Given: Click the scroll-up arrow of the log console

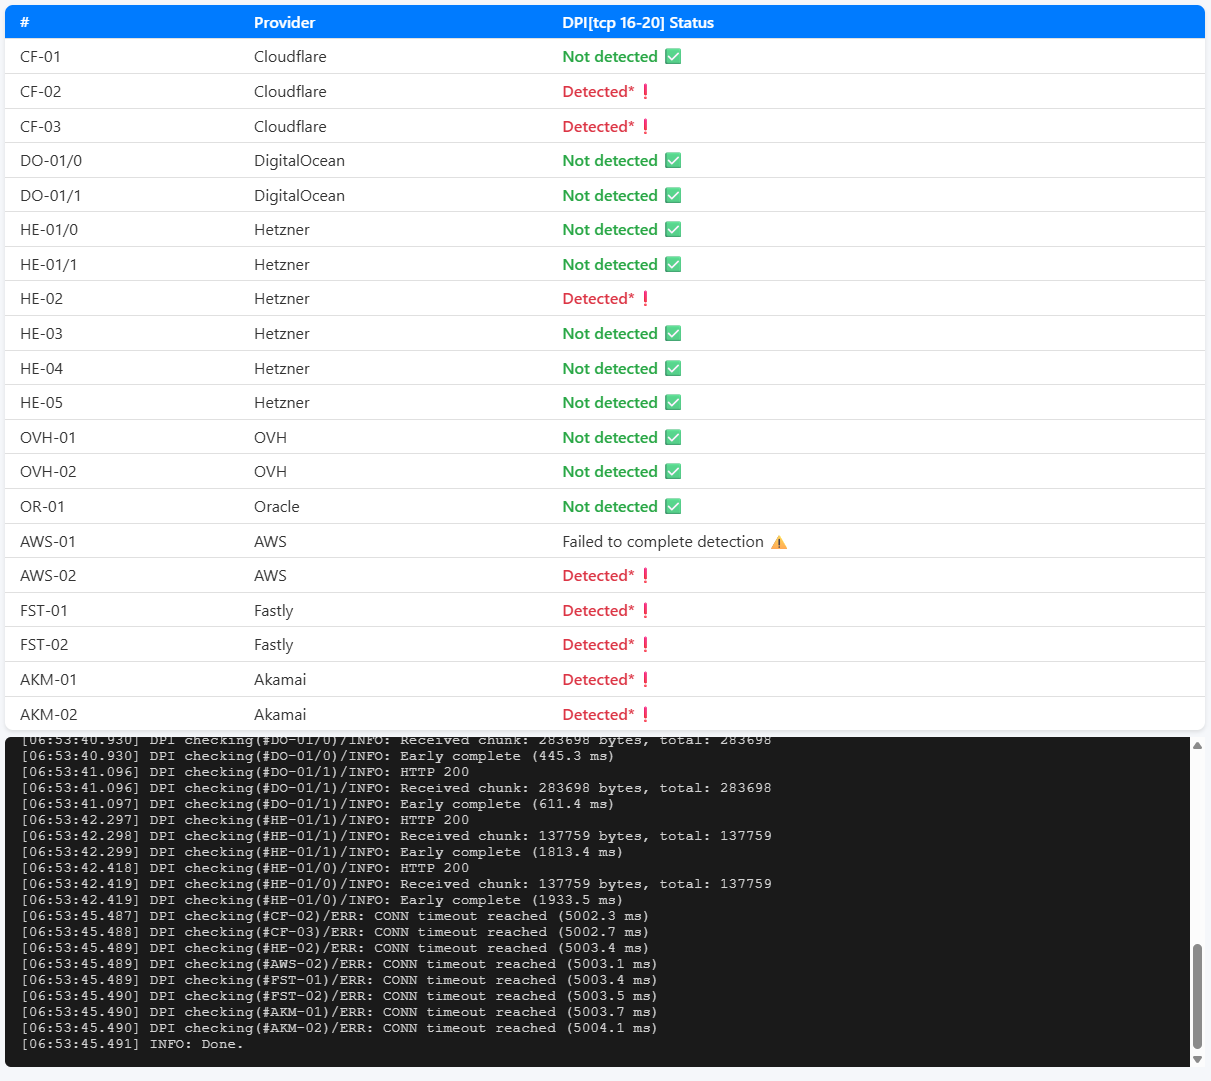Looking at the screenshot, I should click(x=1197, y=746).
